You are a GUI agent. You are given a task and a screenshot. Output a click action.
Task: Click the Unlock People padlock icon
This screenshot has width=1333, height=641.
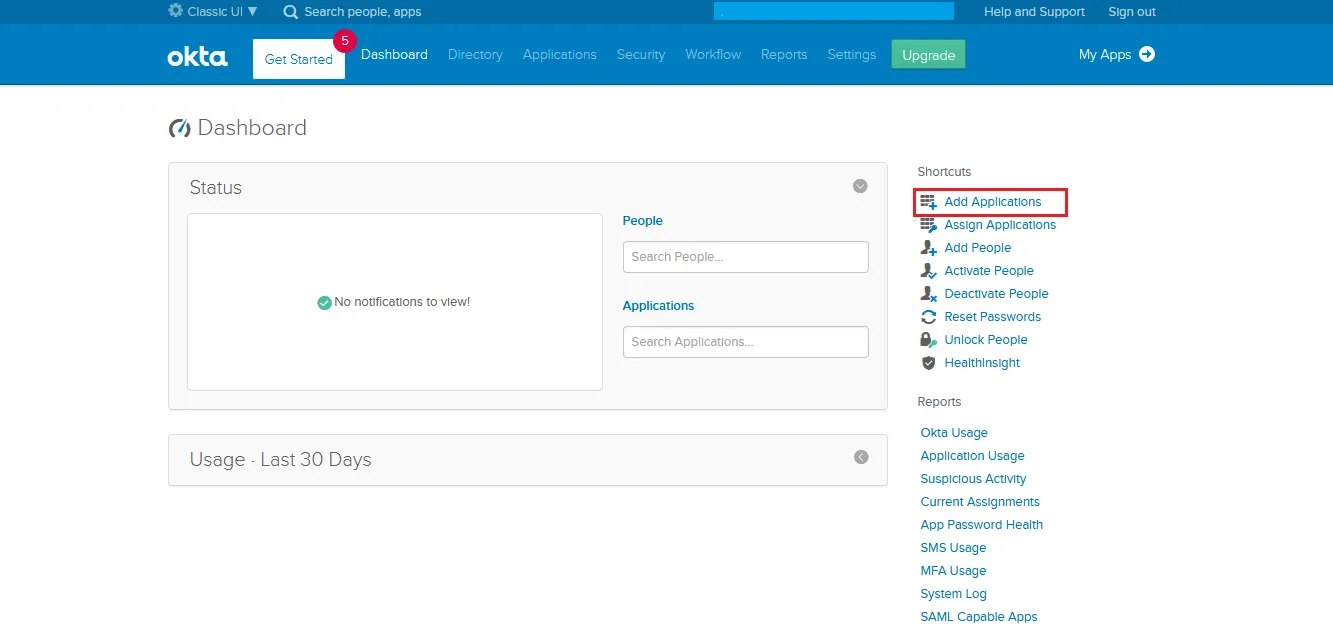click(928, 340)
